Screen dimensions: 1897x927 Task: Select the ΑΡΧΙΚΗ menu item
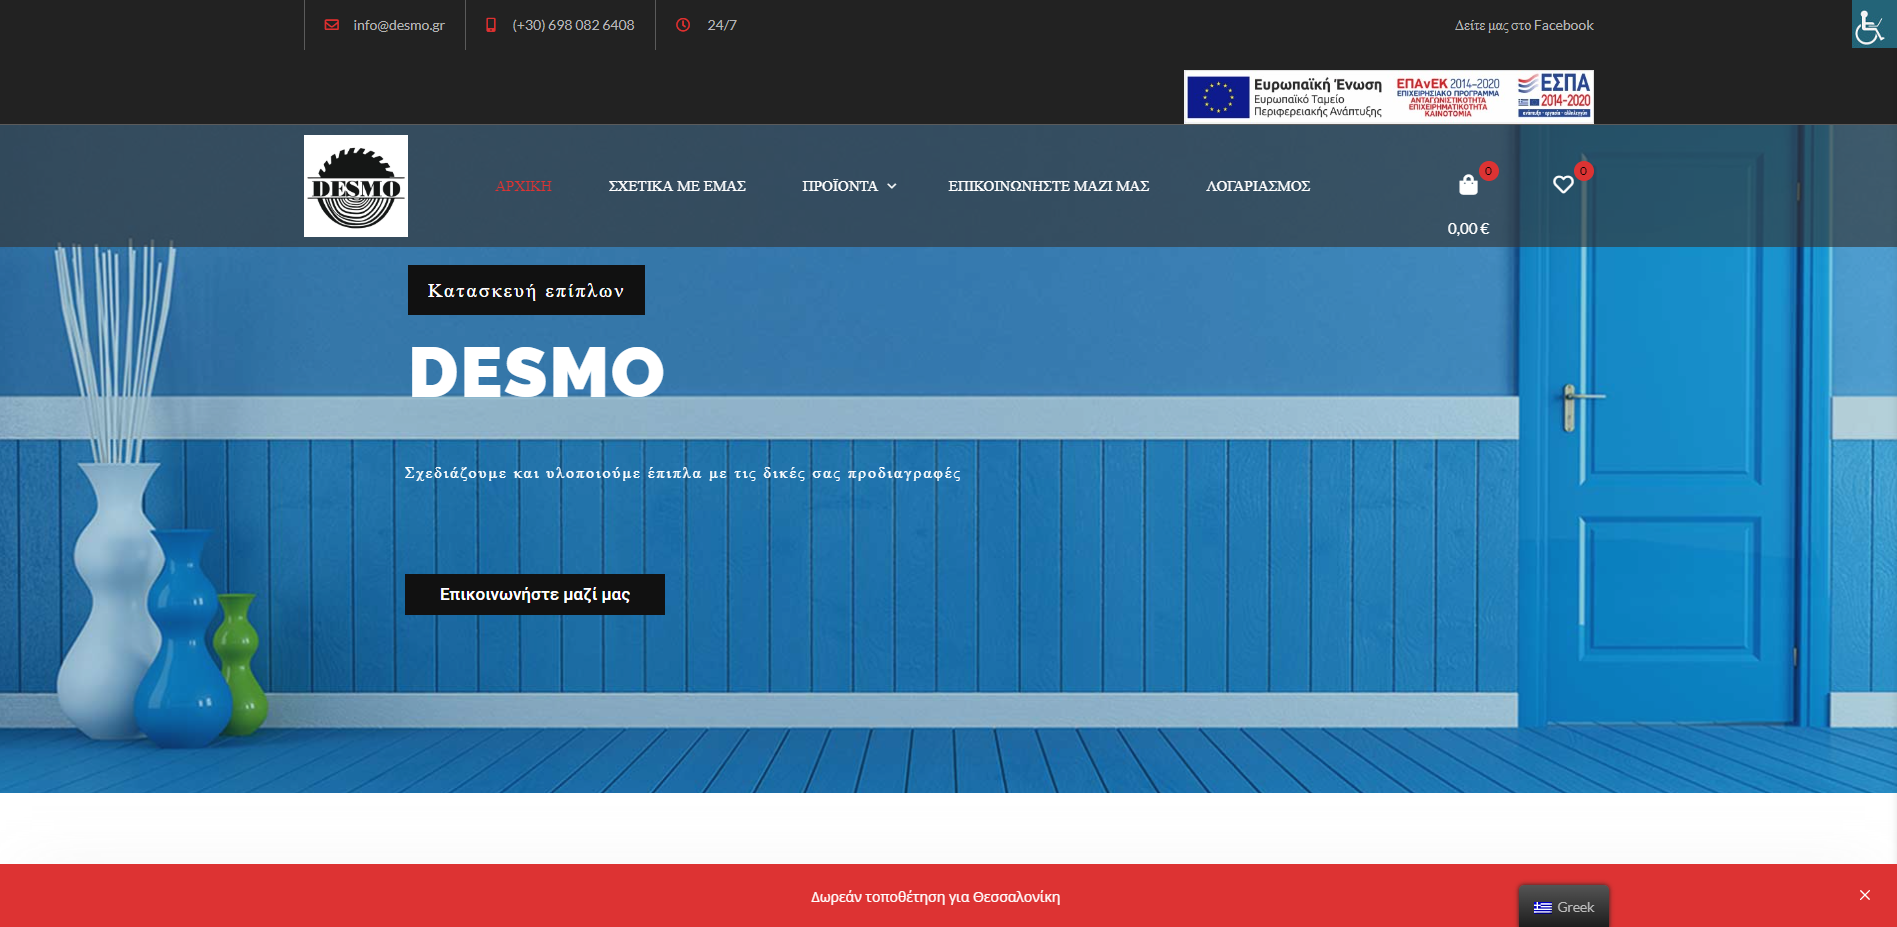click(x=523, y=186)
